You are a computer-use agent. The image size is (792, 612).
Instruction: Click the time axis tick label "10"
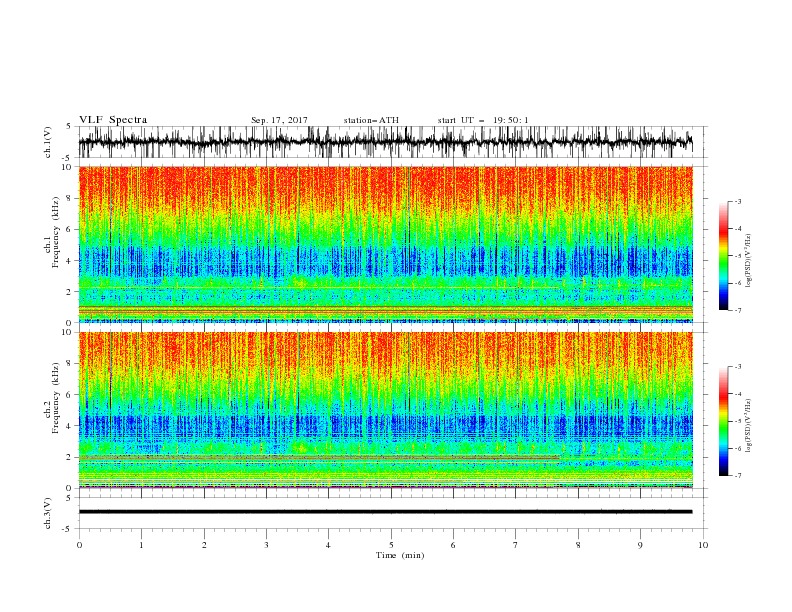[x=703, y=545]
